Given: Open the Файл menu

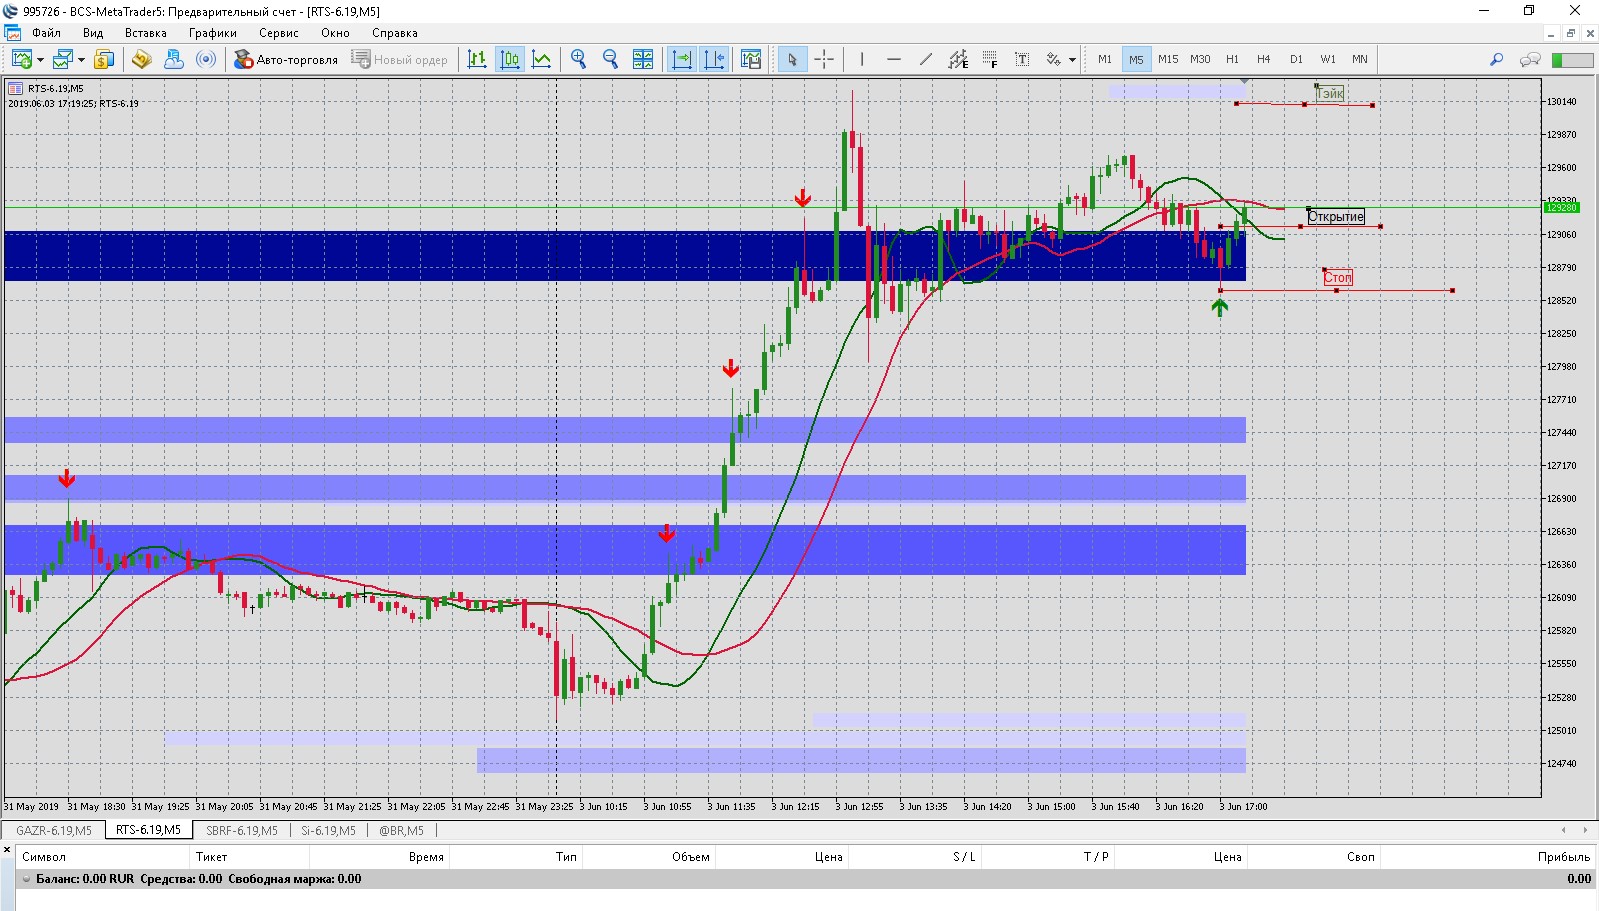Looking at the screenshot, I should [x=46, y=33].
